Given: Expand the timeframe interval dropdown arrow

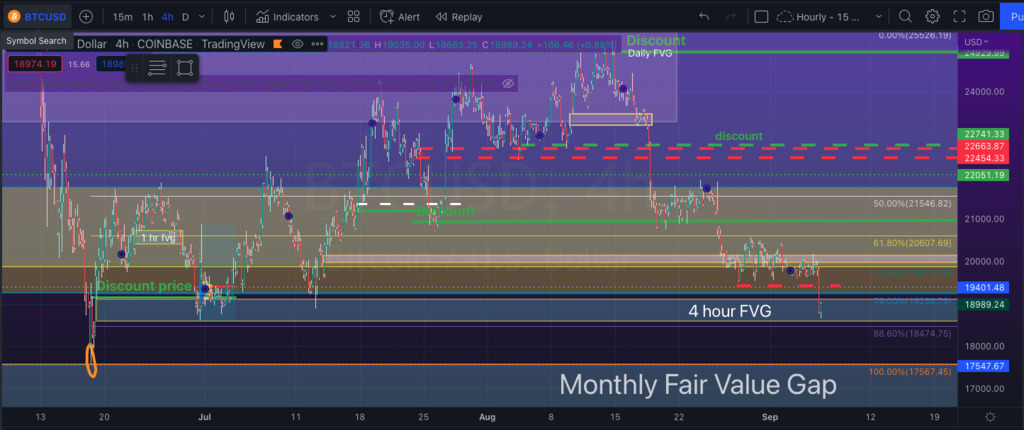Looking at the screenshot, I should pos(204,16).
